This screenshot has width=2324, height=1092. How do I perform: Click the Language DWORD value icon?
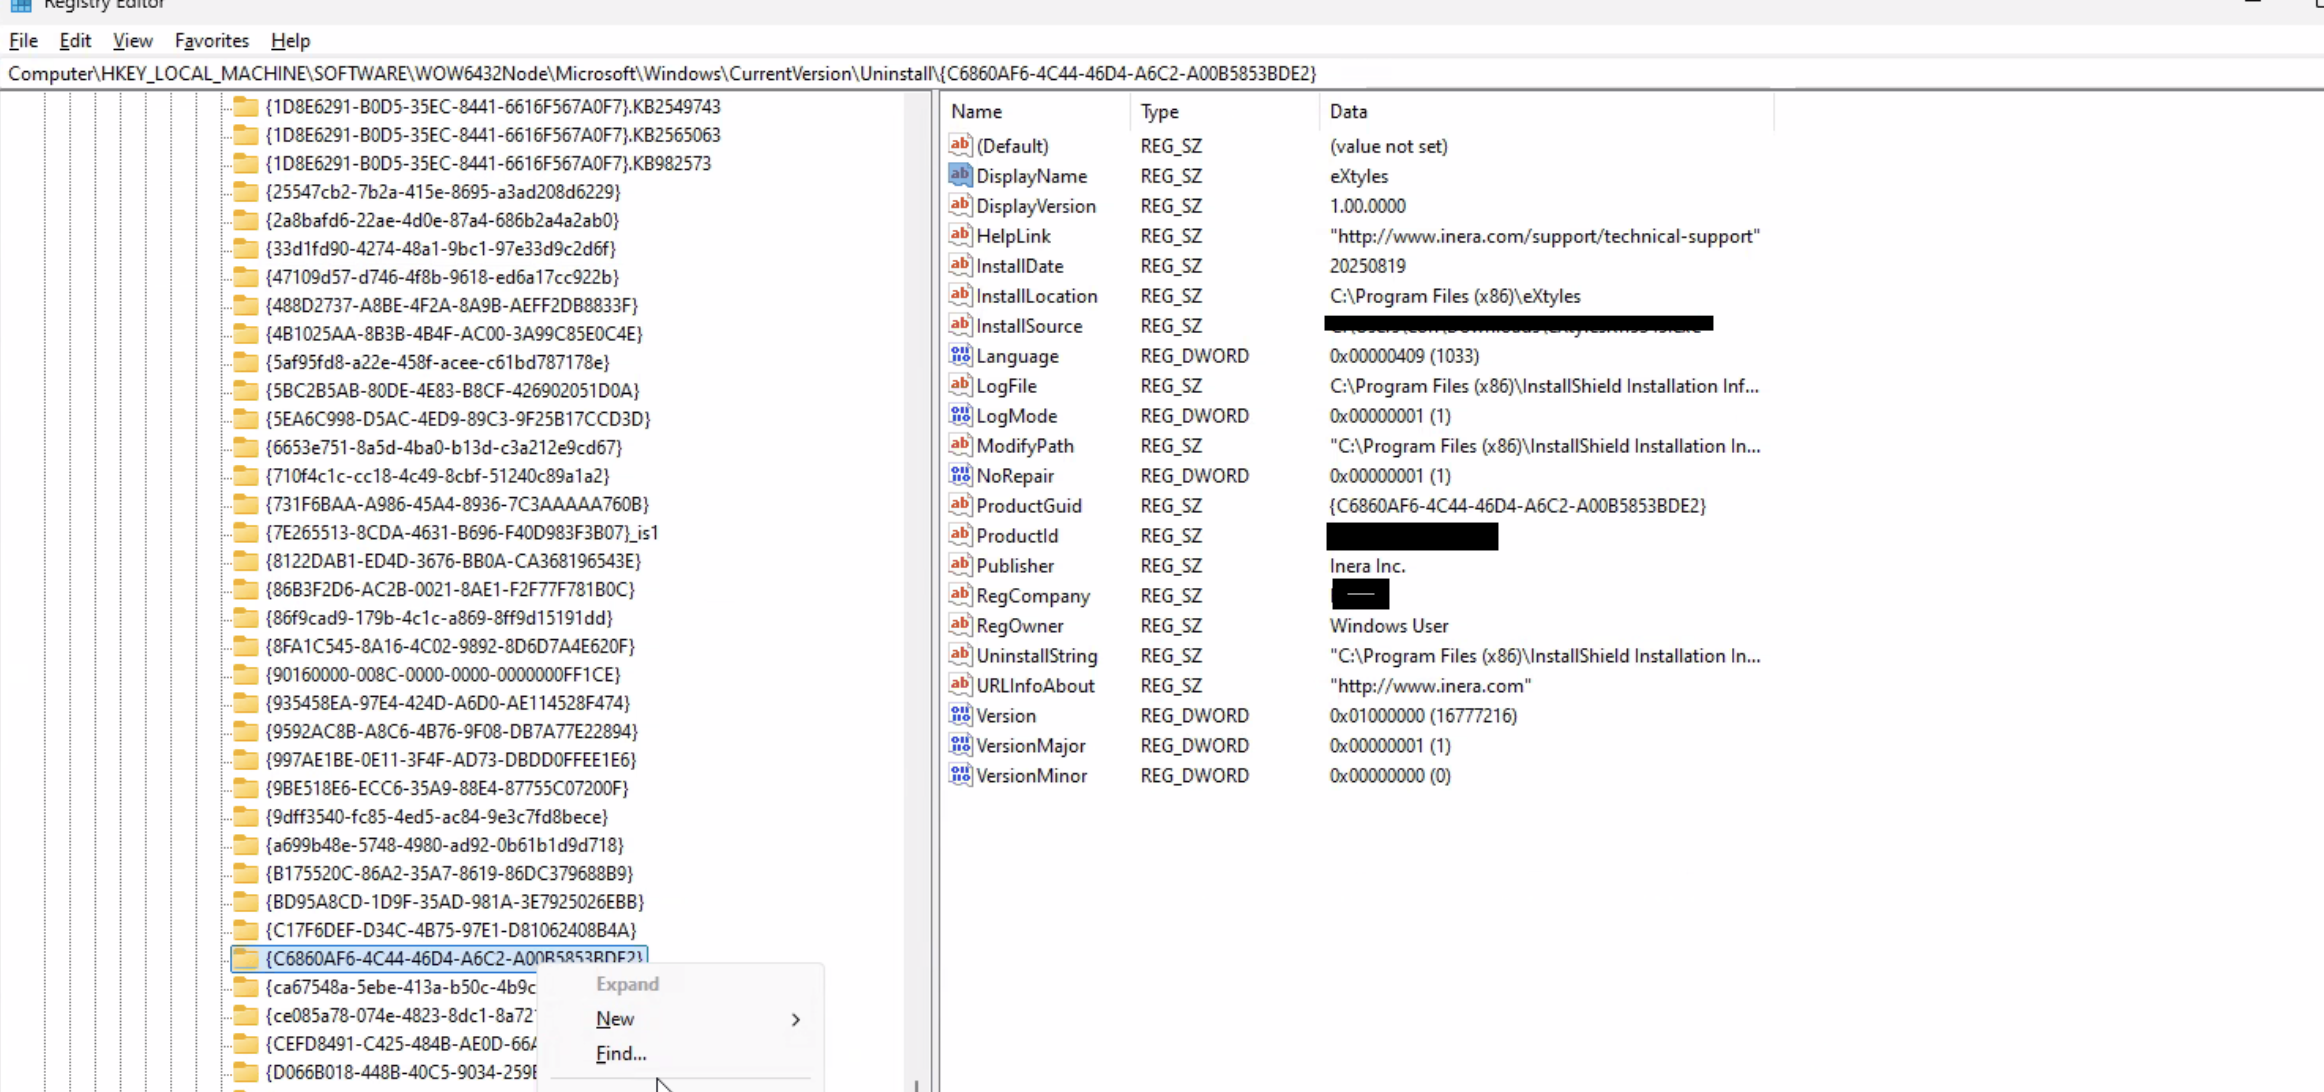tap(960, 355)
